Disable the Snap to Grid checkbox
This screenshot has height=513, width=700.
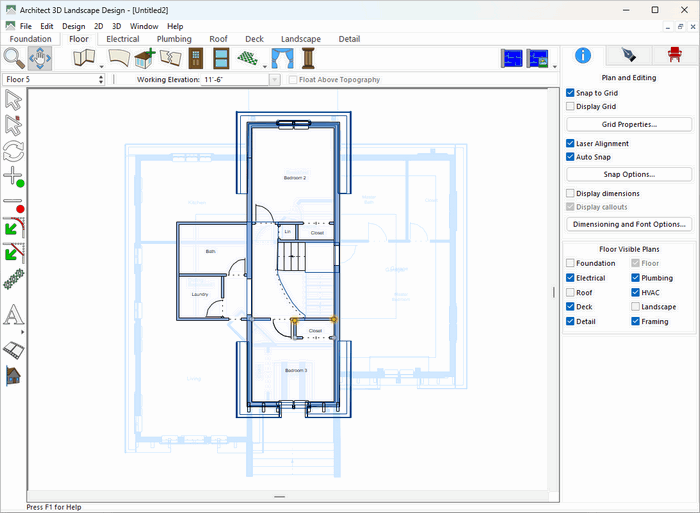pos(570,92)
